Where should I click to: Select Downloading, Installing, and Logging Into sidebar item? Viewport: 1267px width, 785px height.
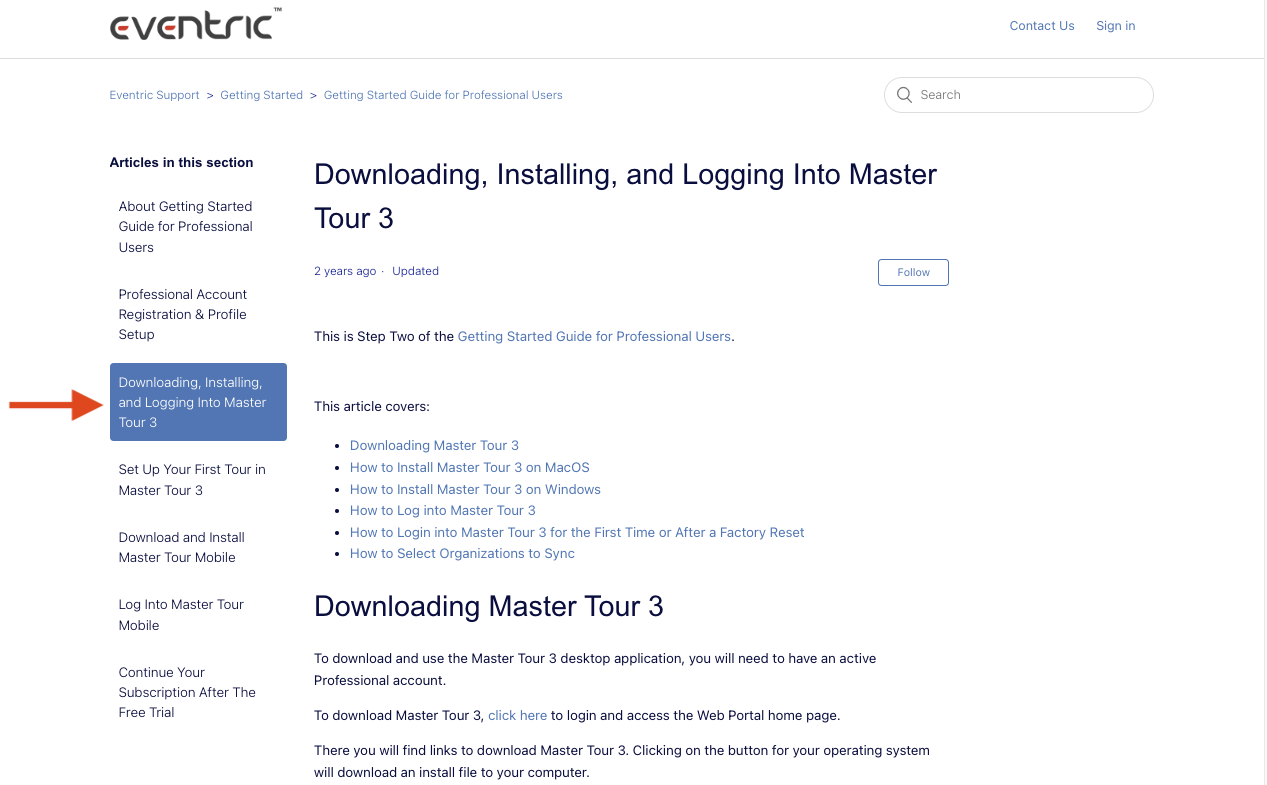198,402
